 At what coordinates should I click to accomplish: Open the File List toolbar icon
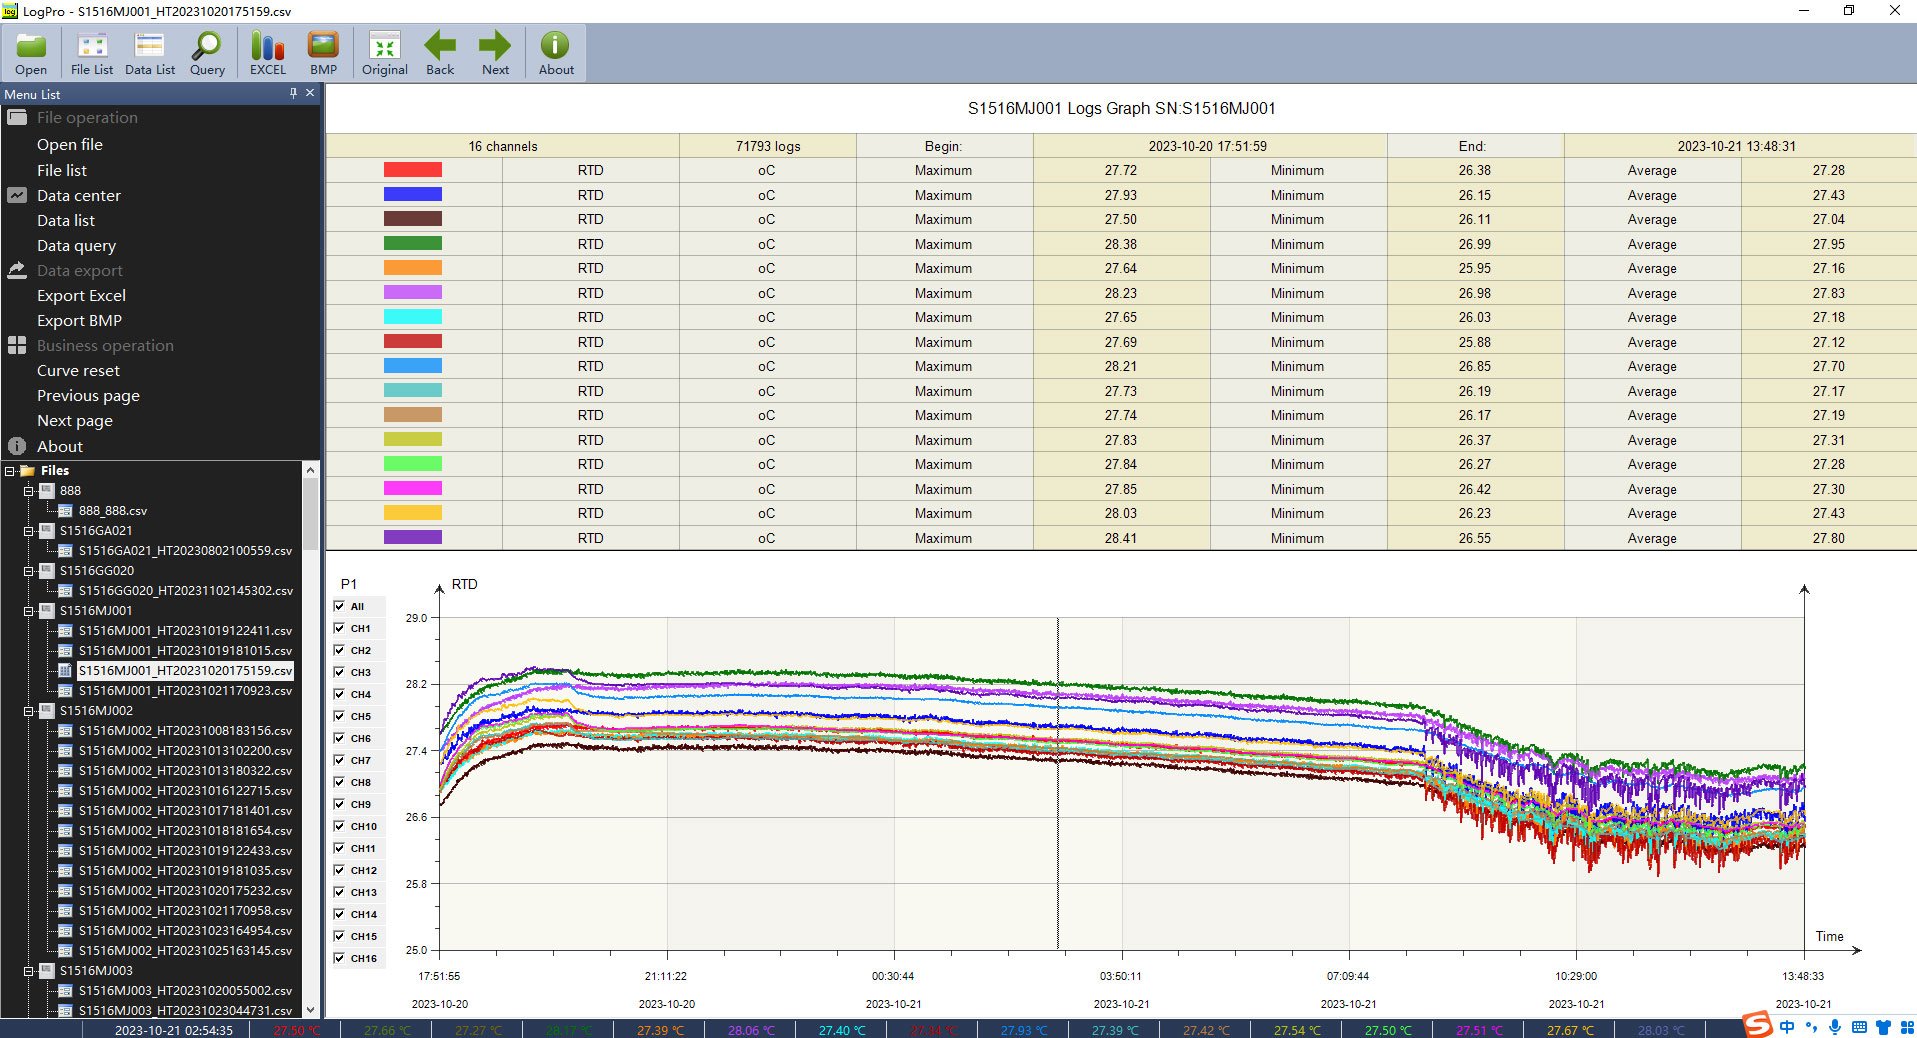tap(92, 52)
